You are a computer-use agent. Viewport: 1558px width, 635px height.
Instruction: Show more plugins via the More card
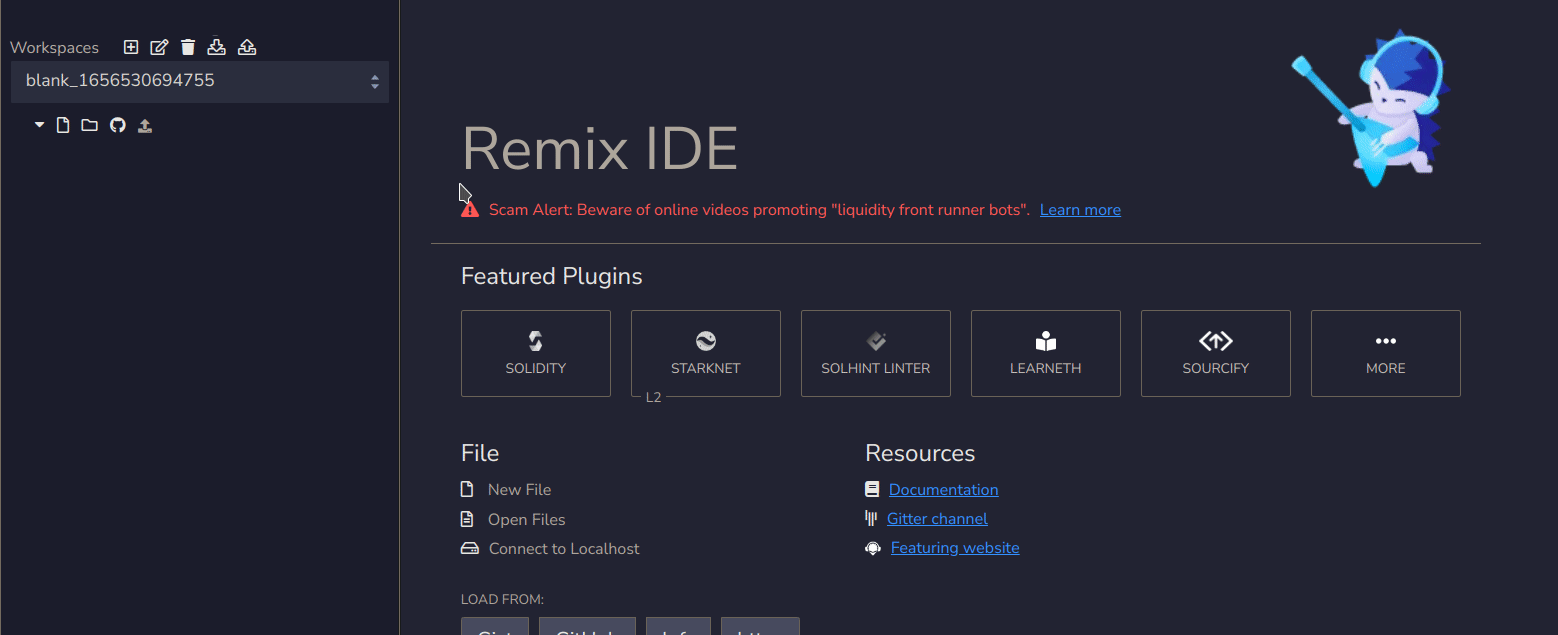click(x=1386, y=353)
